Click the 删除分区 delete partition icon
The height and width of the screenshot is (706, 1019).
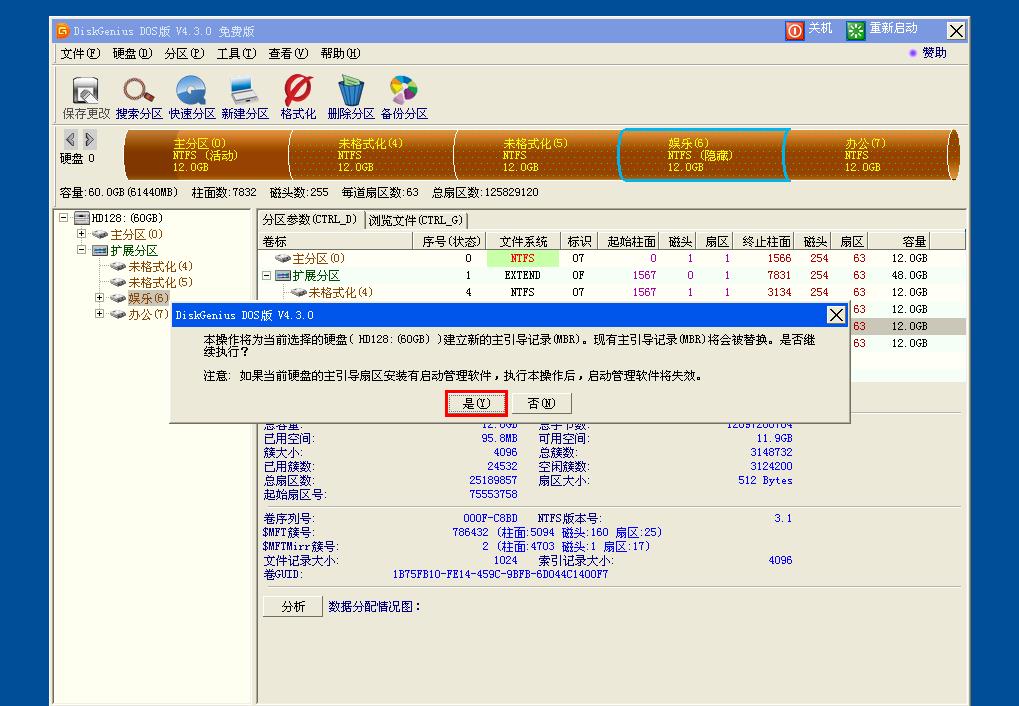(x=351, y=98)
